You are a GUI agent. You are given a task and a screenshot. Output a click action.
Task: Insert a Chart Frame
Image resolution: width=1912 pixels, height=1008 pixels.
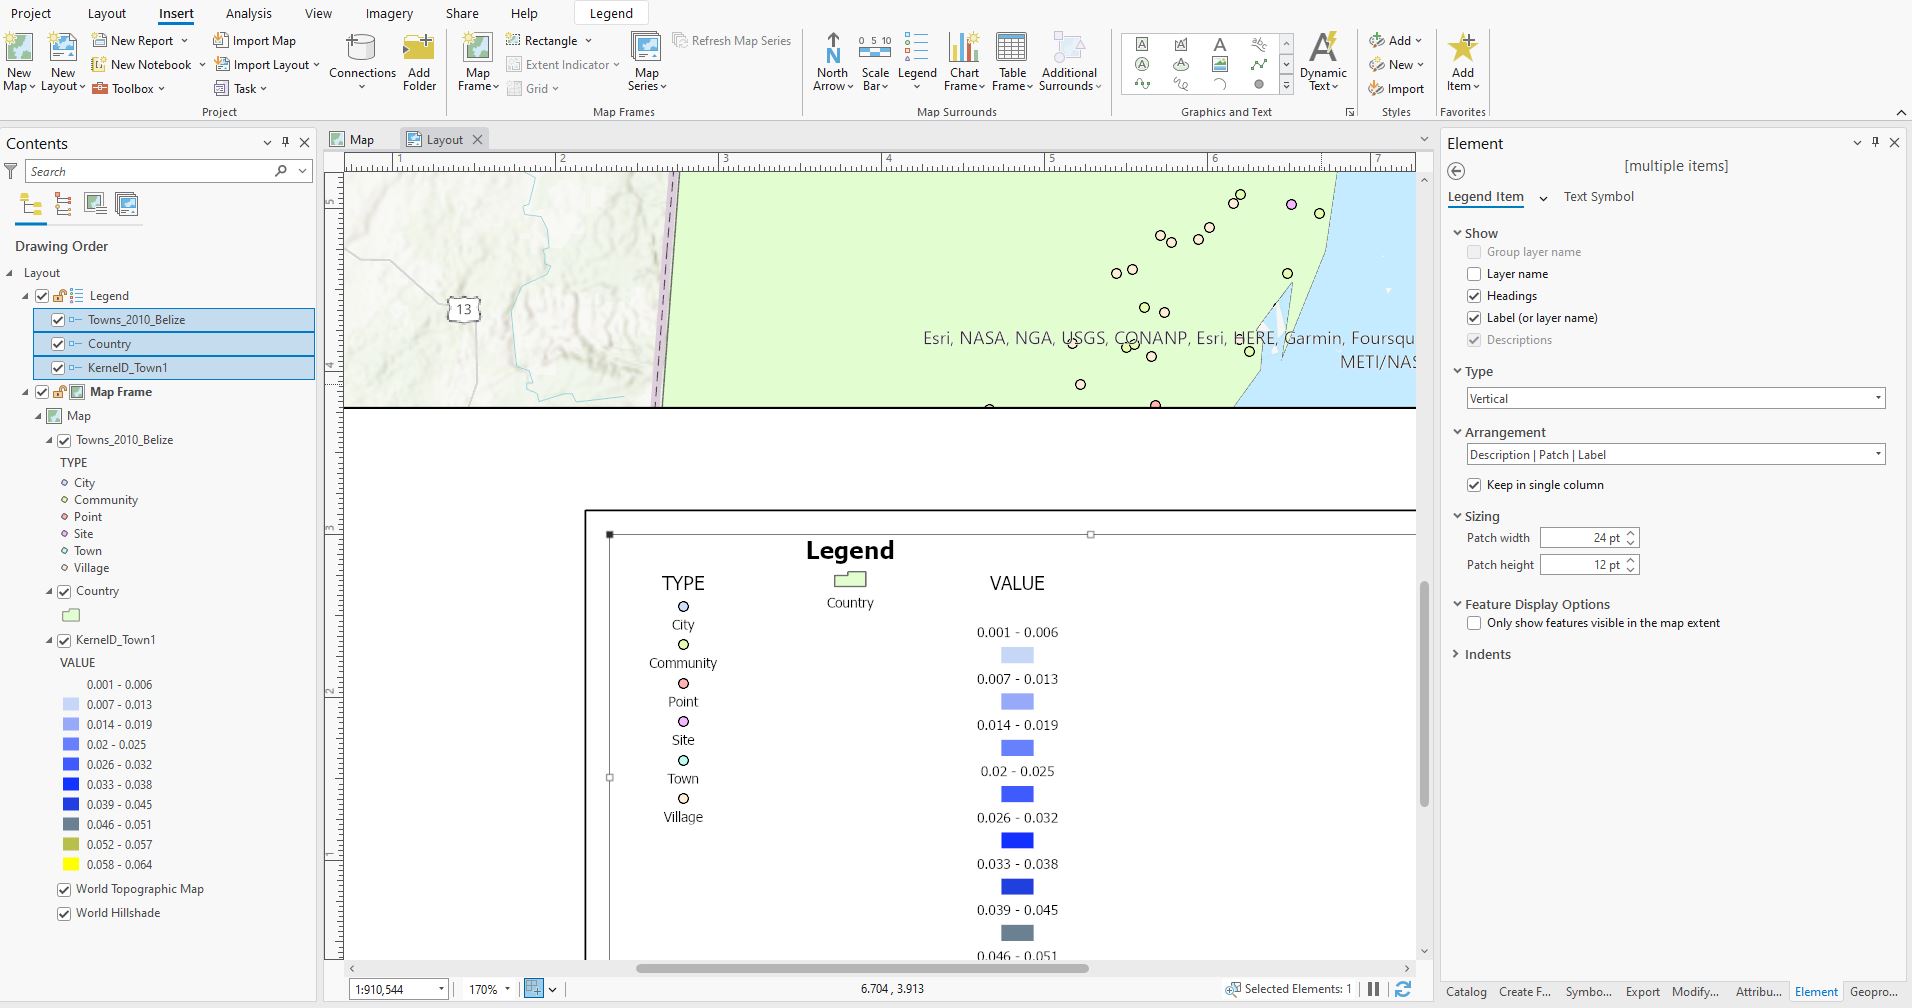click(962, 60)
